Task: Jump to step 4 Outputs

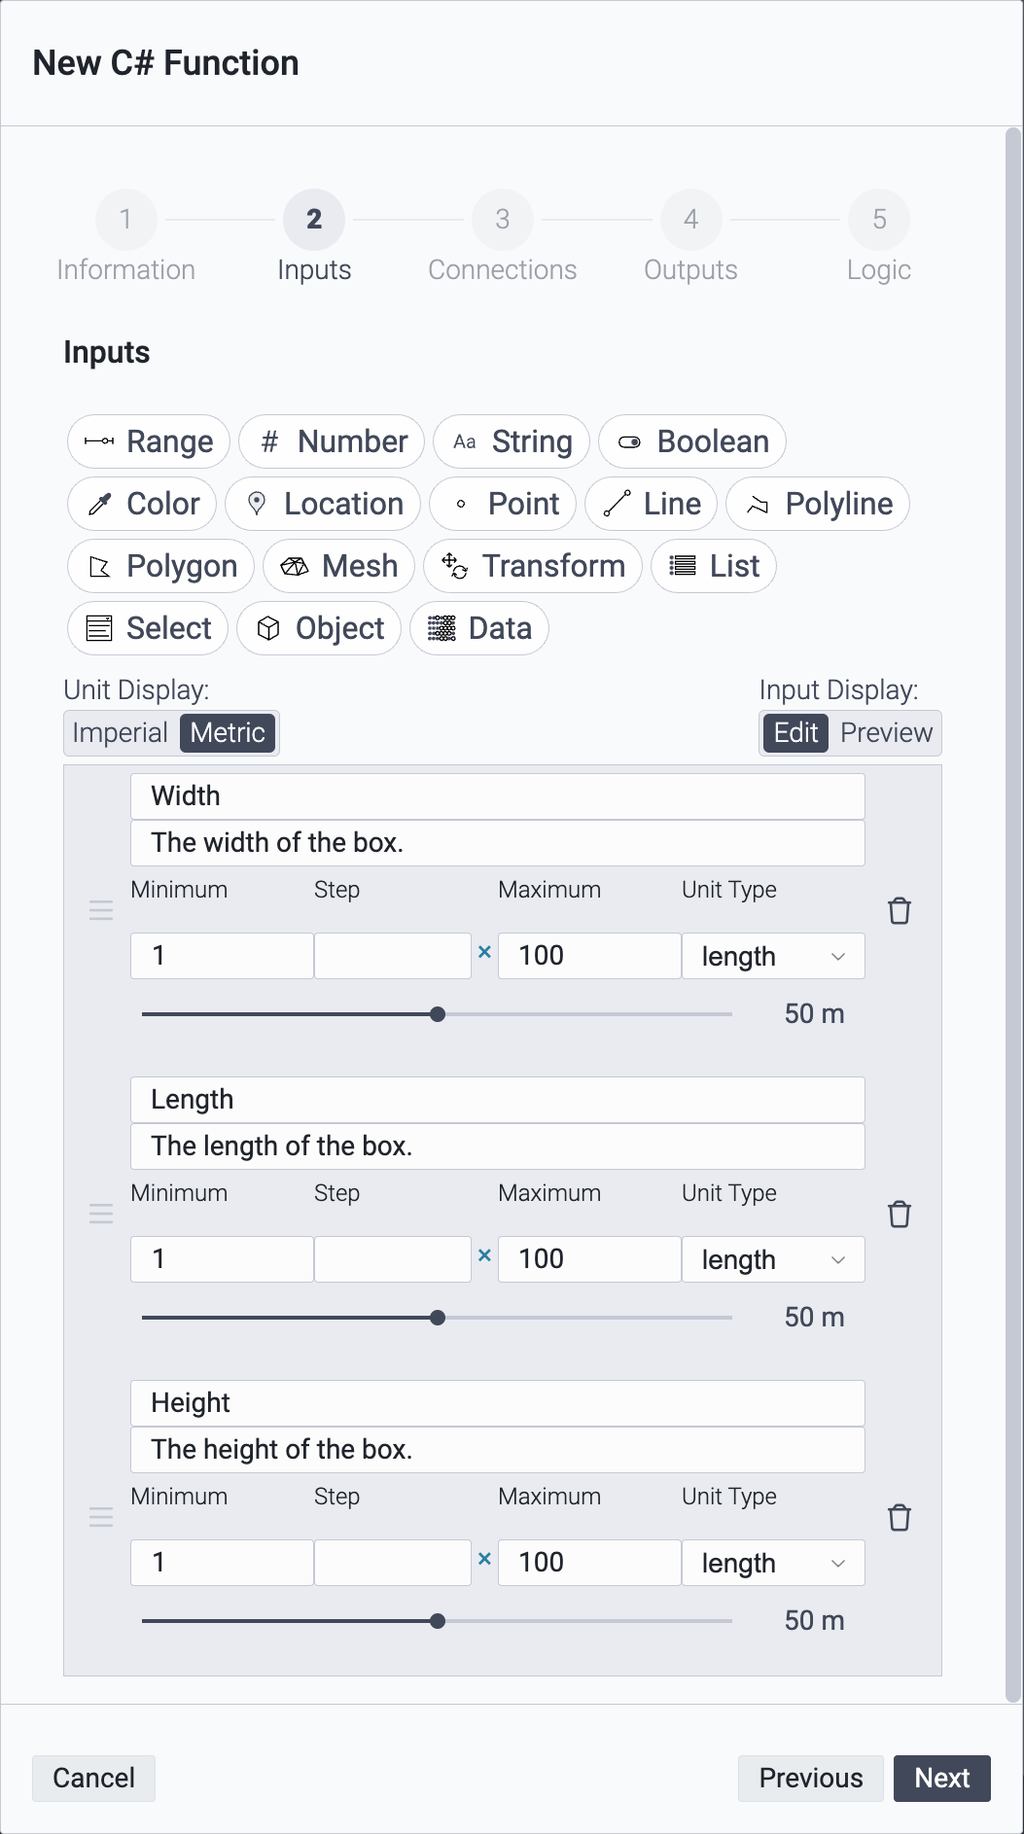Action: 691,238
